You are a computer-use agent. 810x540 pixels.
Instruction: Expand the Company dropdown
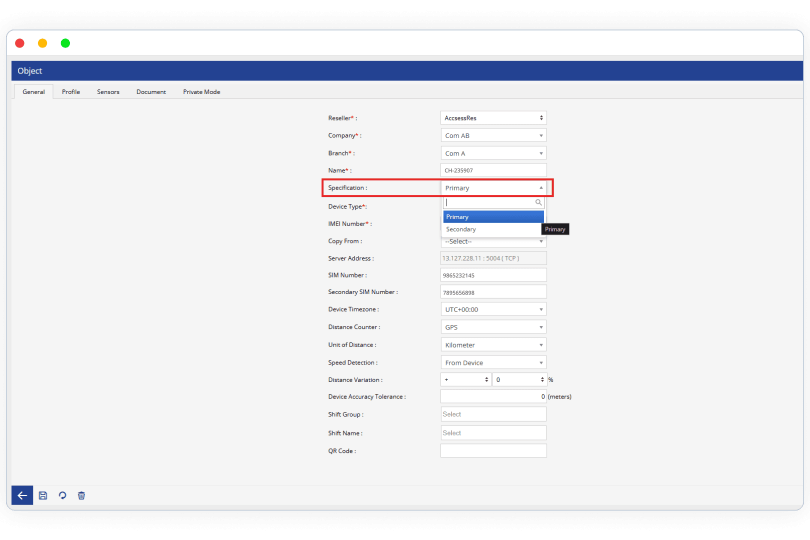coord(493,135)
